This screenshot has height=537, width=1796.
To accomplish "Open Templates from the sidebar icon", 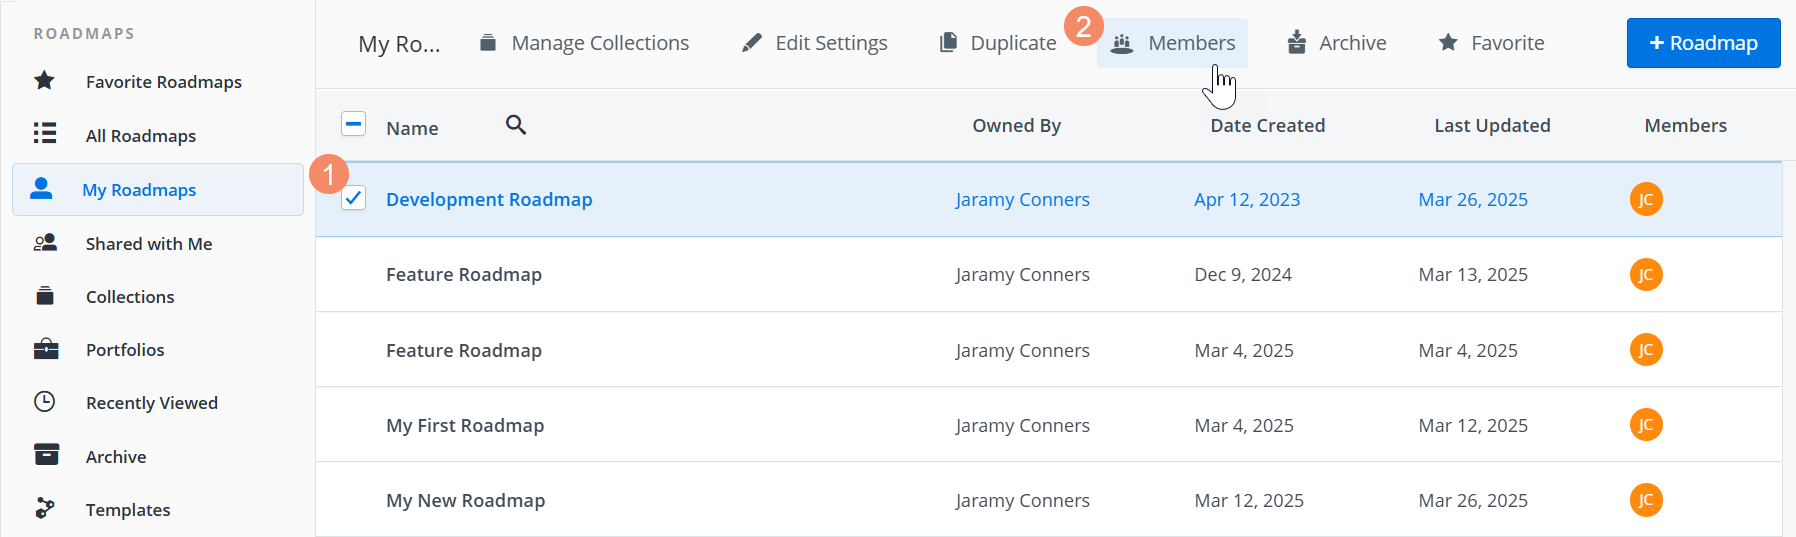I will 45,509.
